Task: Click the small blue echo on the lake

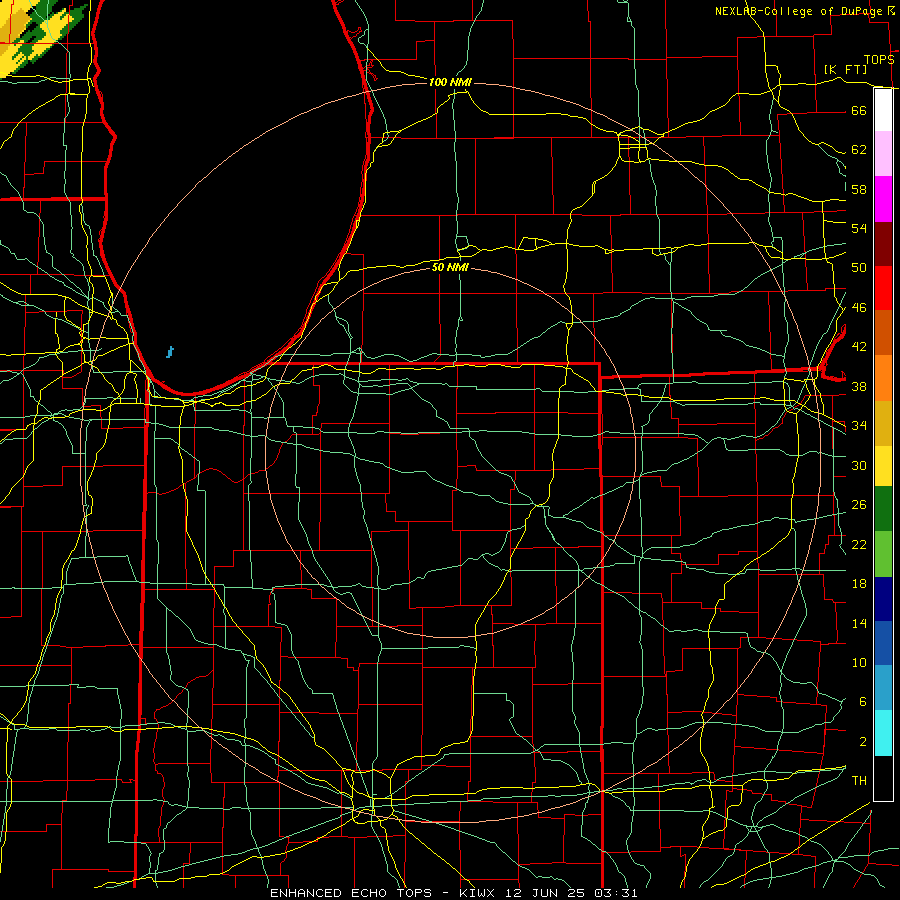Action: tap(170, 352)
